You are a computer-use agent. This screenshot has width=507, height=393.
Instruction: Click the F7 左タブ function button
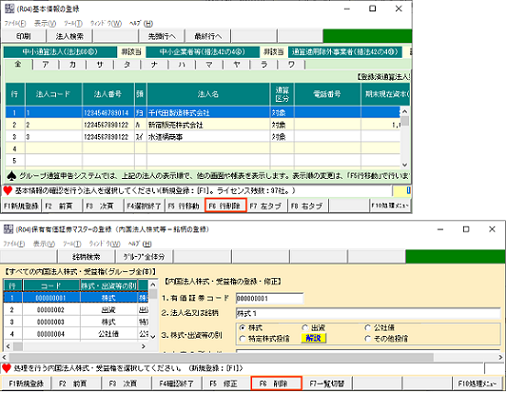266,206
